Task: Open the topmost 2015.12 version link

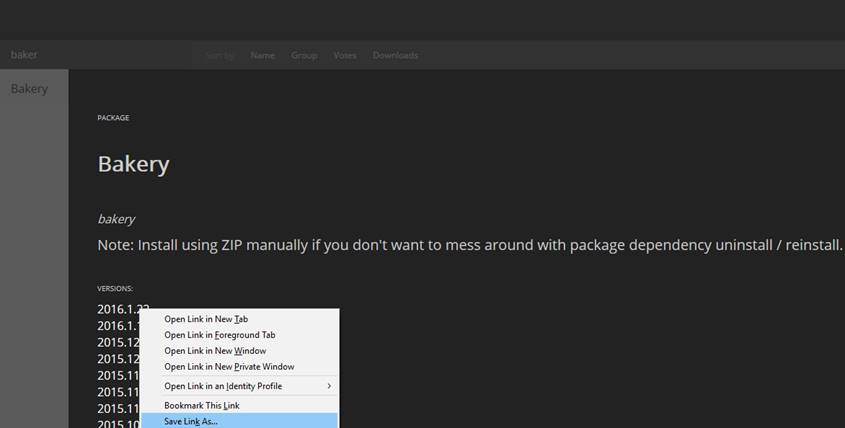Action: (x=117, y=342)
